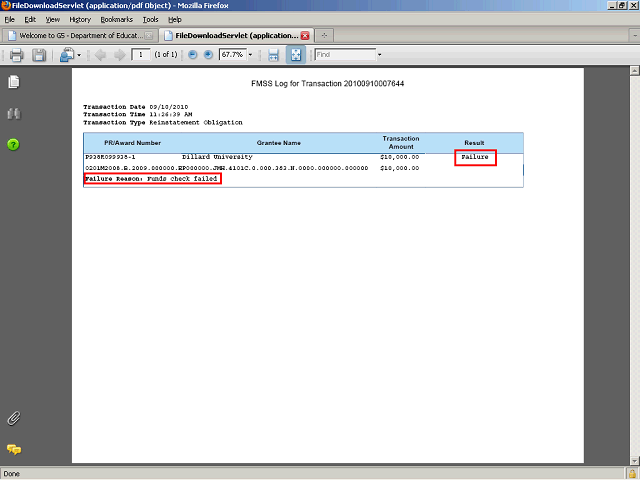Save a copy of the PDF
Viewport: 640px width, 480px height.
(x=39, y=55)
